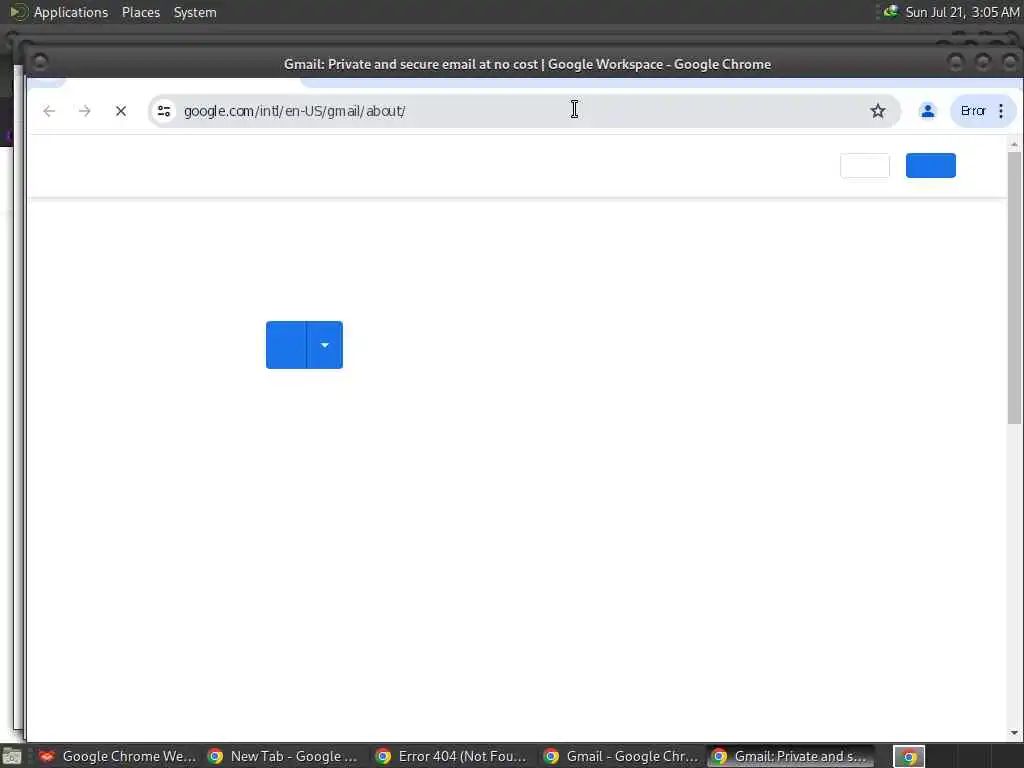Switch to Gmail - Google Chr... taskbar window
Viewport: 1024px width, 768px height.
pos(622,756)
